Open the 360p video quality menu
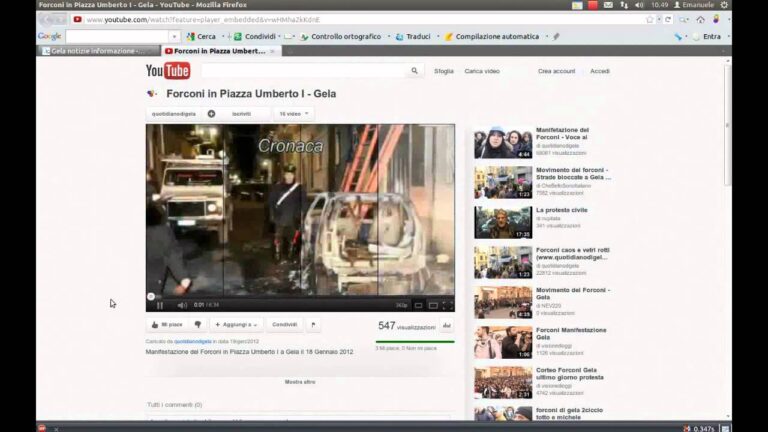 tap(402, 305)
